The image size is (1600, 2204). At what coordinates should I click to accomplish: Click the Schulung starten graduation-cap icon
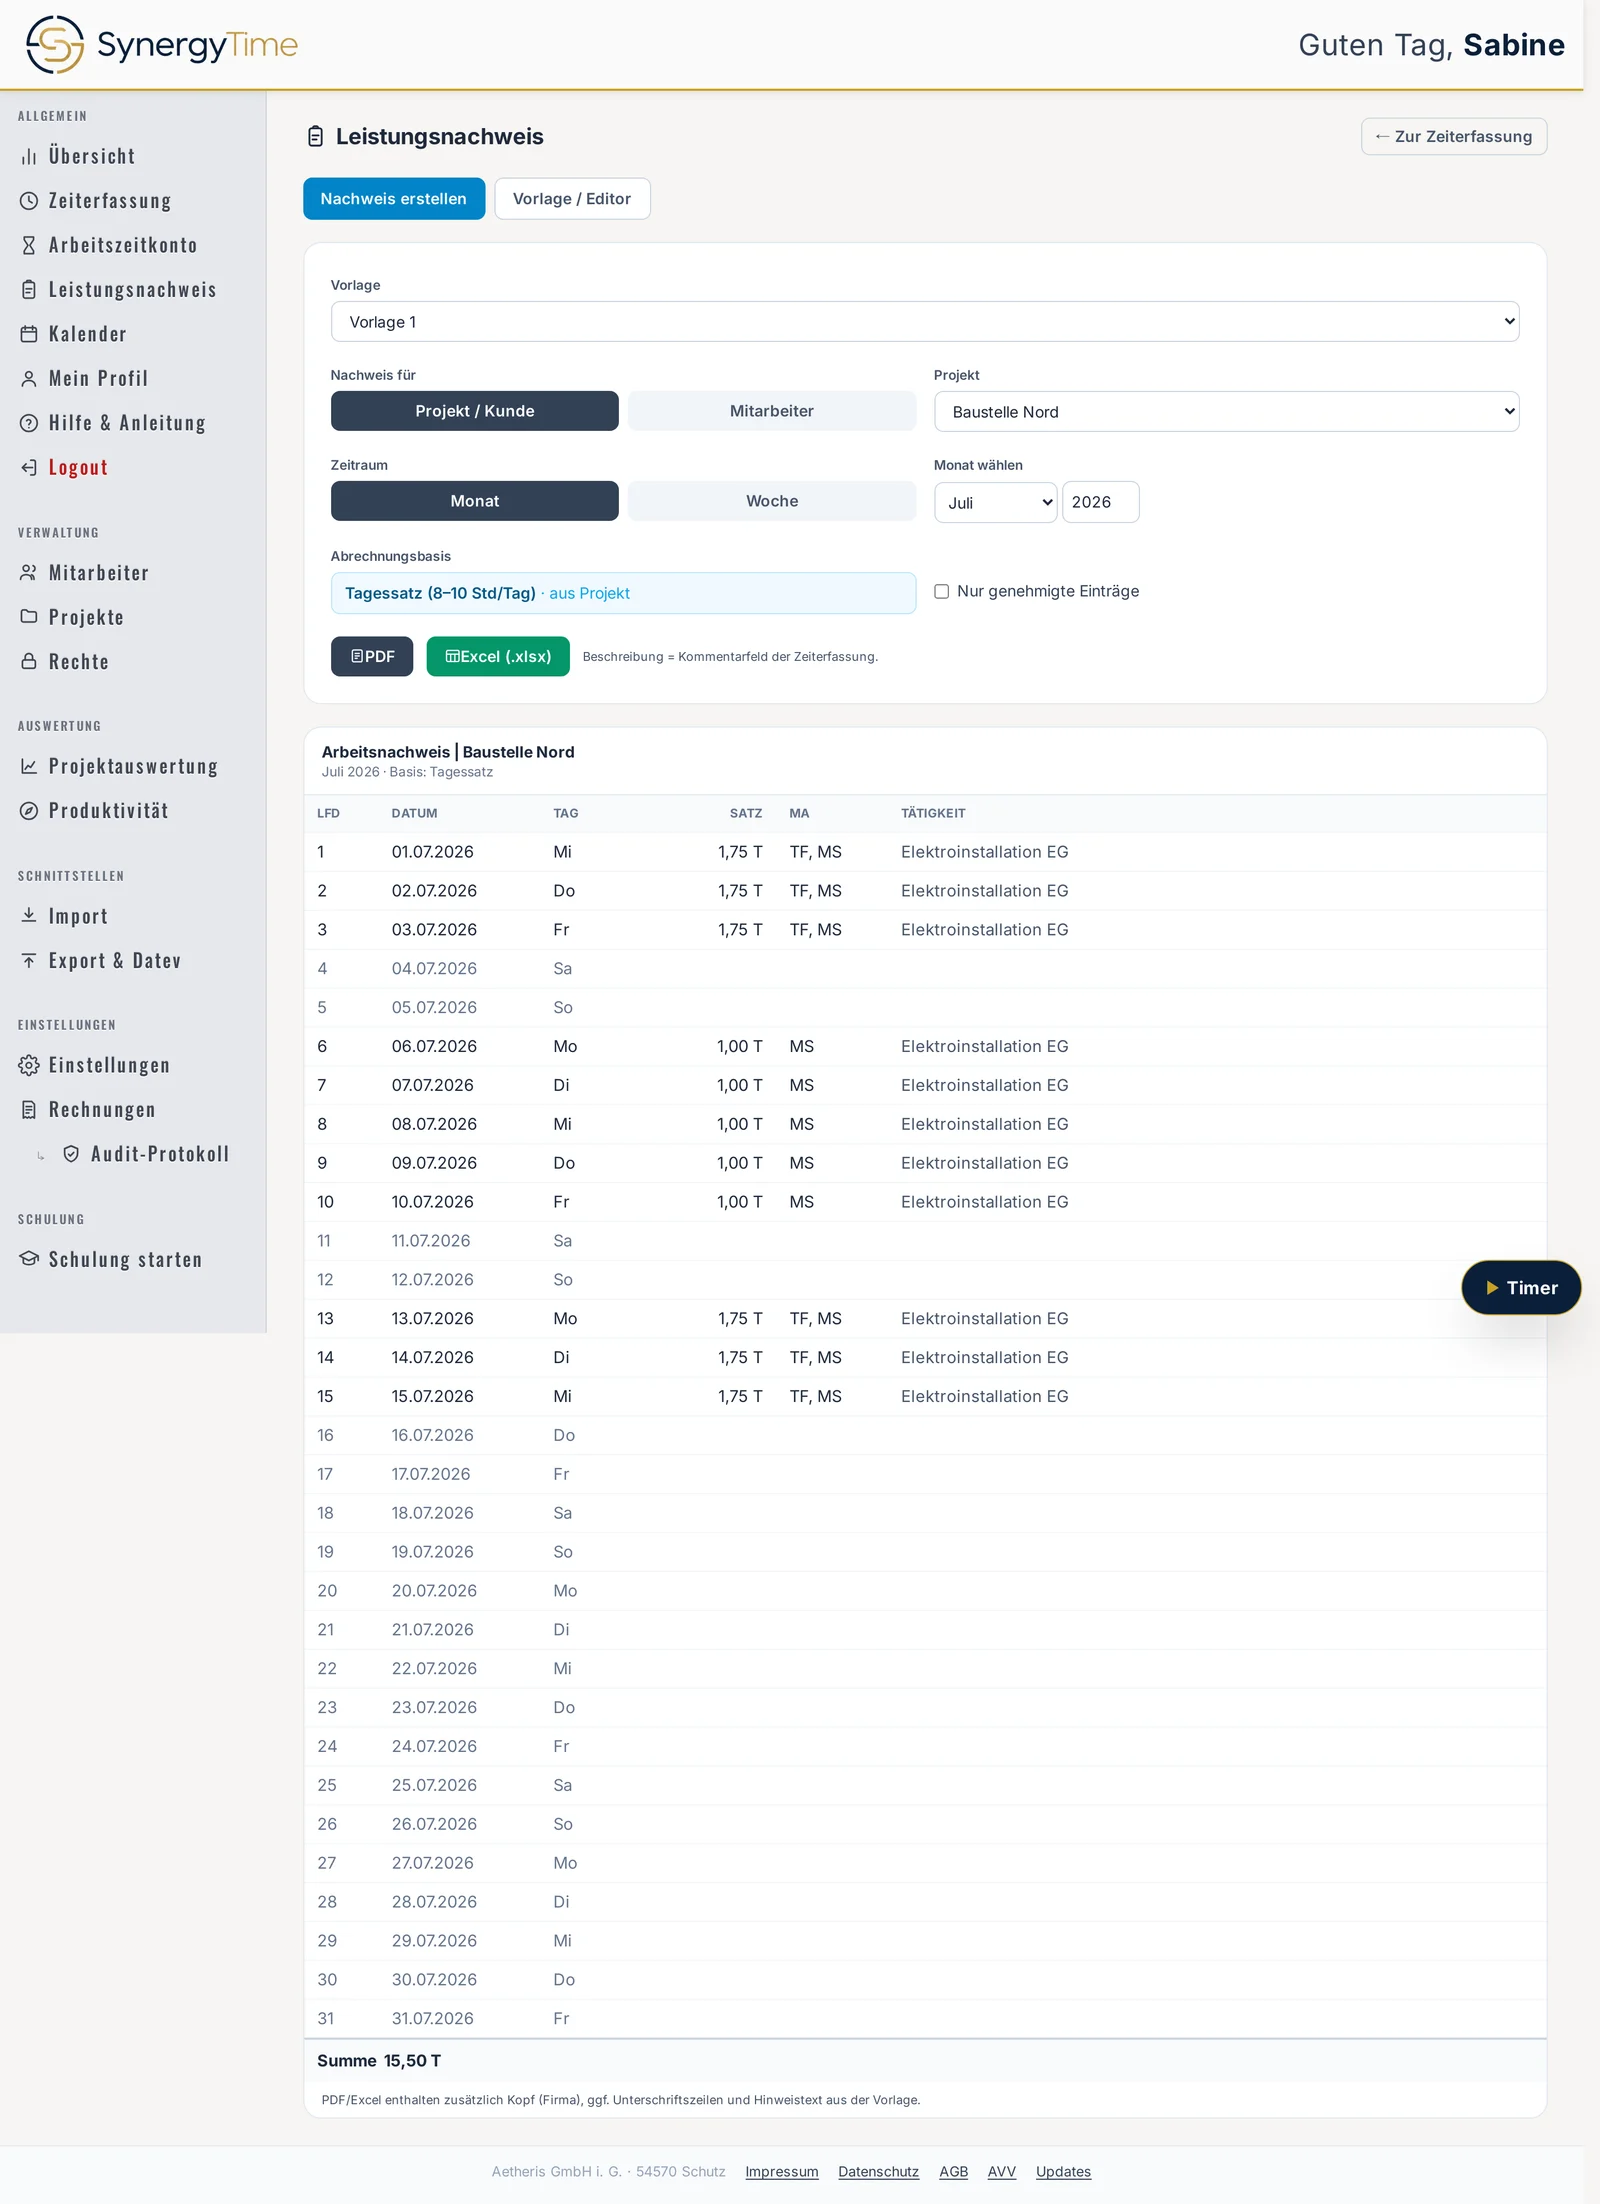(29, 1259)
